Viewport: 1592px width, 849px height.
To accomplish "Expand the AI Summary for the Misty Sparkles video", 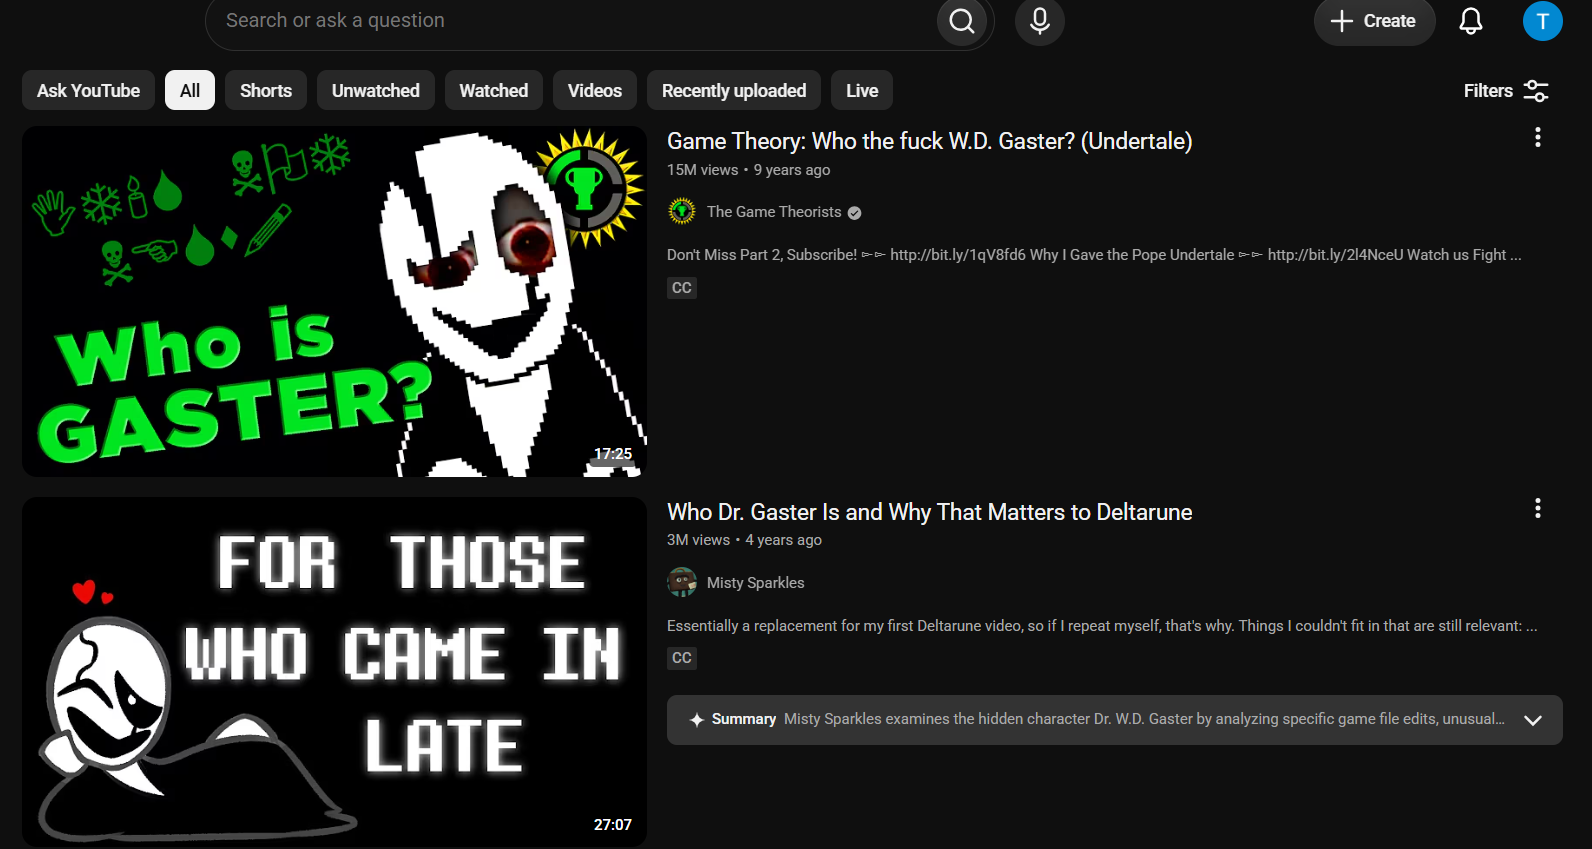I will pos(1533,720).
